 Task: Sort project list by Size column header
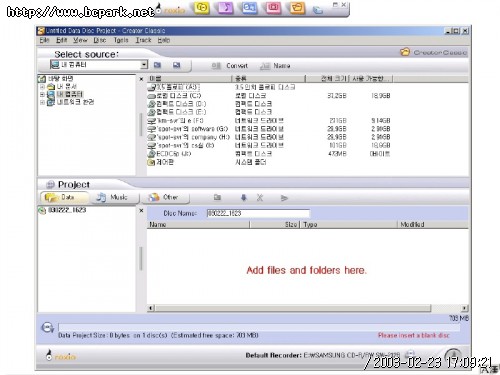click(x=275, y=224)
